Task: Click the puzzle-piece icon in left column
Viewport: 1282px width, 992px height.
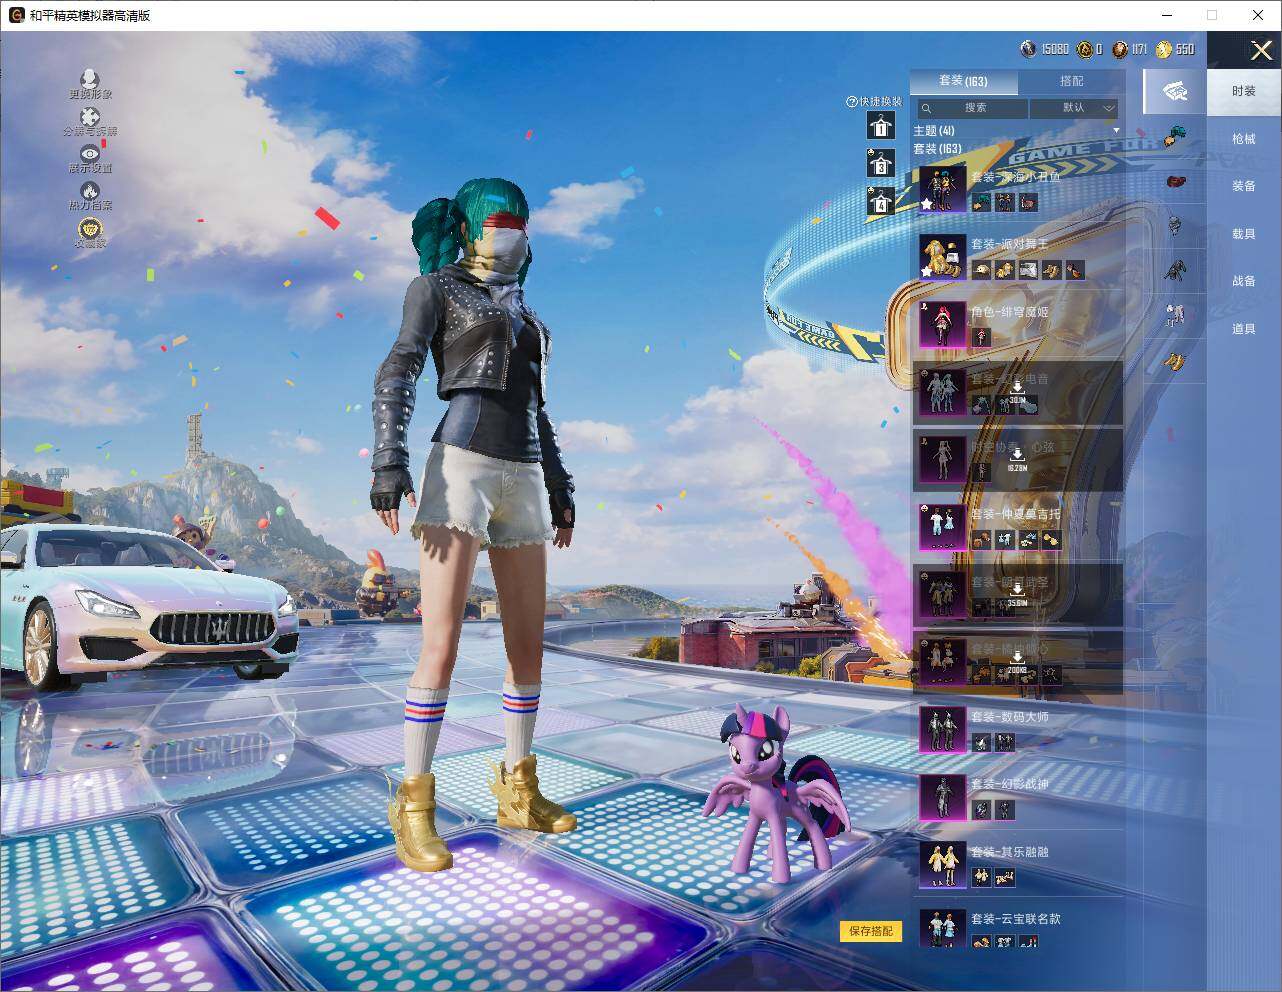Action: pos(90,117)
